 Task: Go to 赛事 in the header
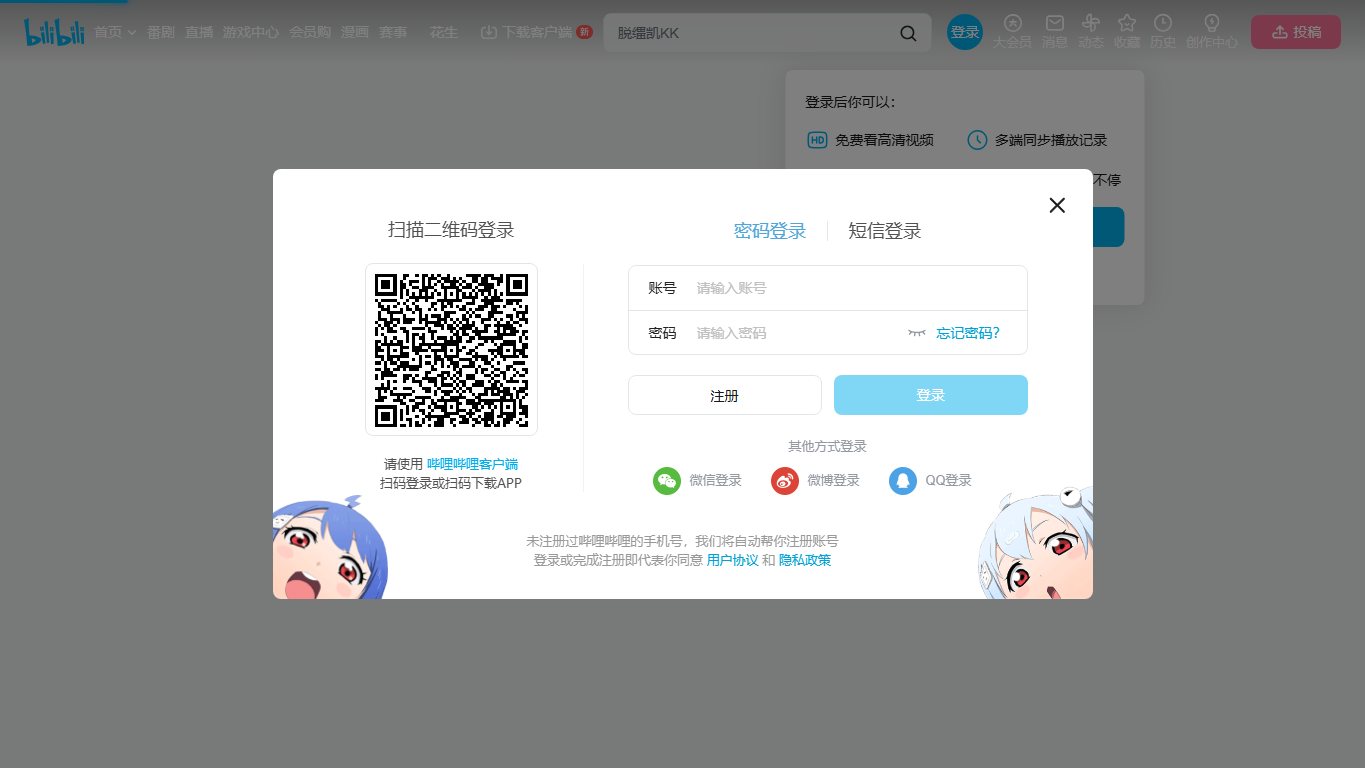tap(393, 32)
